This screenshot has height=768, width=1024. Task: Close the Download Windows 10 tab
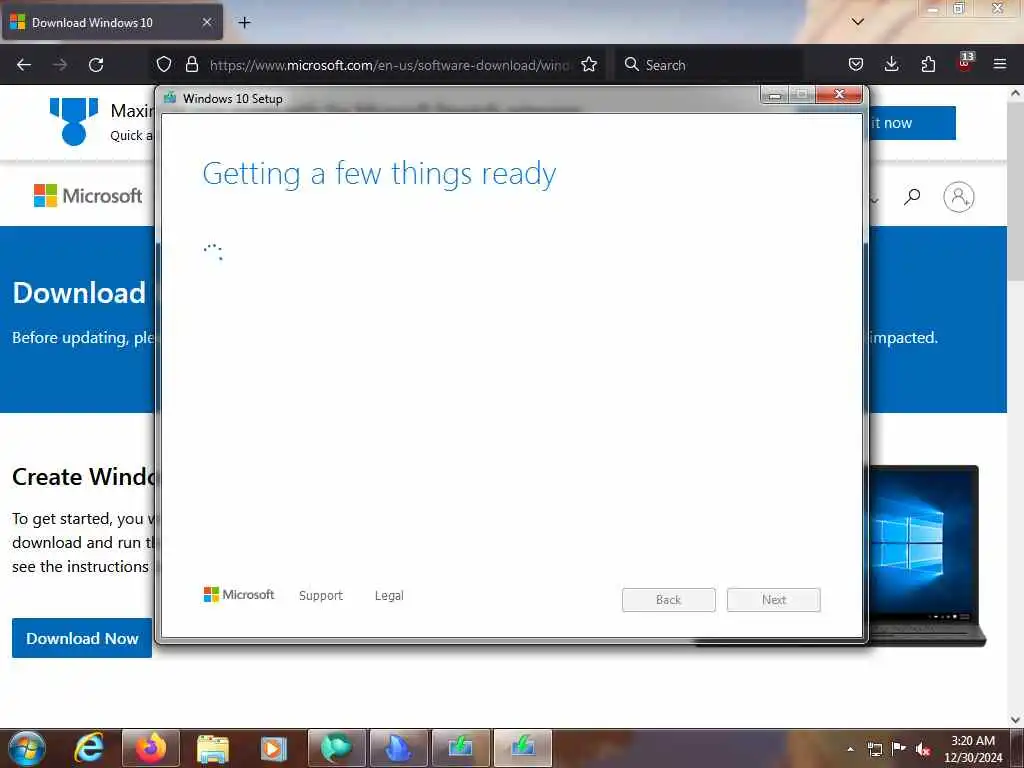point(207,22)
